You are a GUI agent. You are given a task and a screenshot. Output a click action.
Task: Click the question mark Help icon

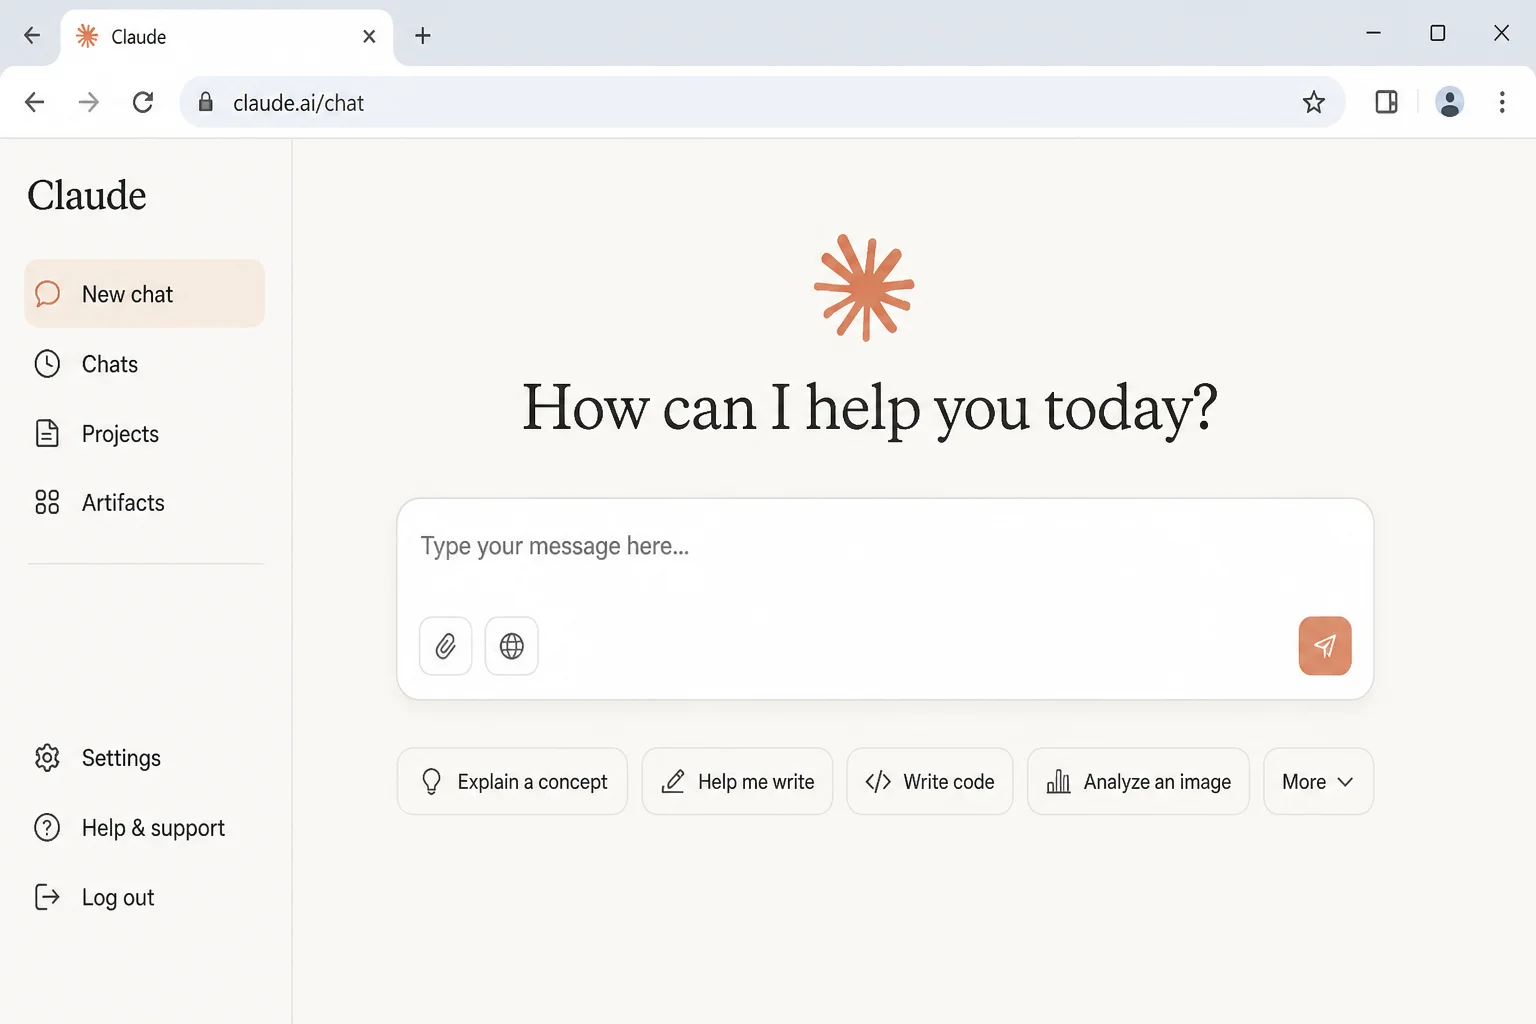click(47, 828)
